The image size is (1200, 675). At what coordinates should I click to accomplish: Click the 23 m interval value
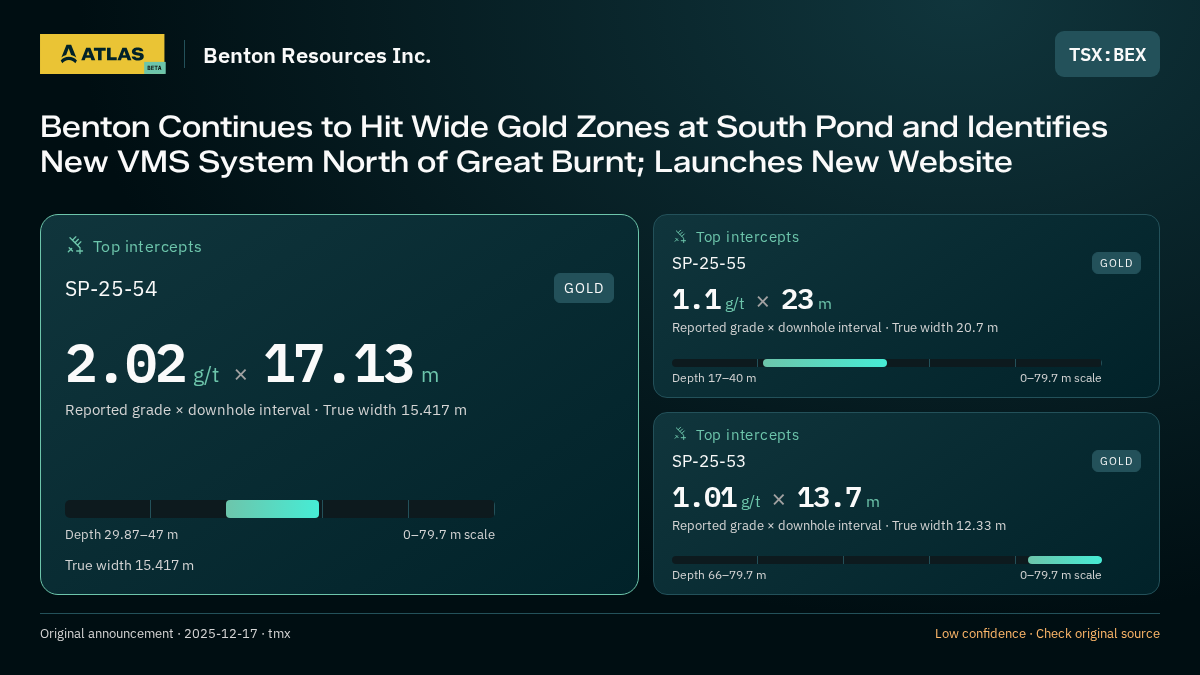pyautogui.click(x=806, y=300)
